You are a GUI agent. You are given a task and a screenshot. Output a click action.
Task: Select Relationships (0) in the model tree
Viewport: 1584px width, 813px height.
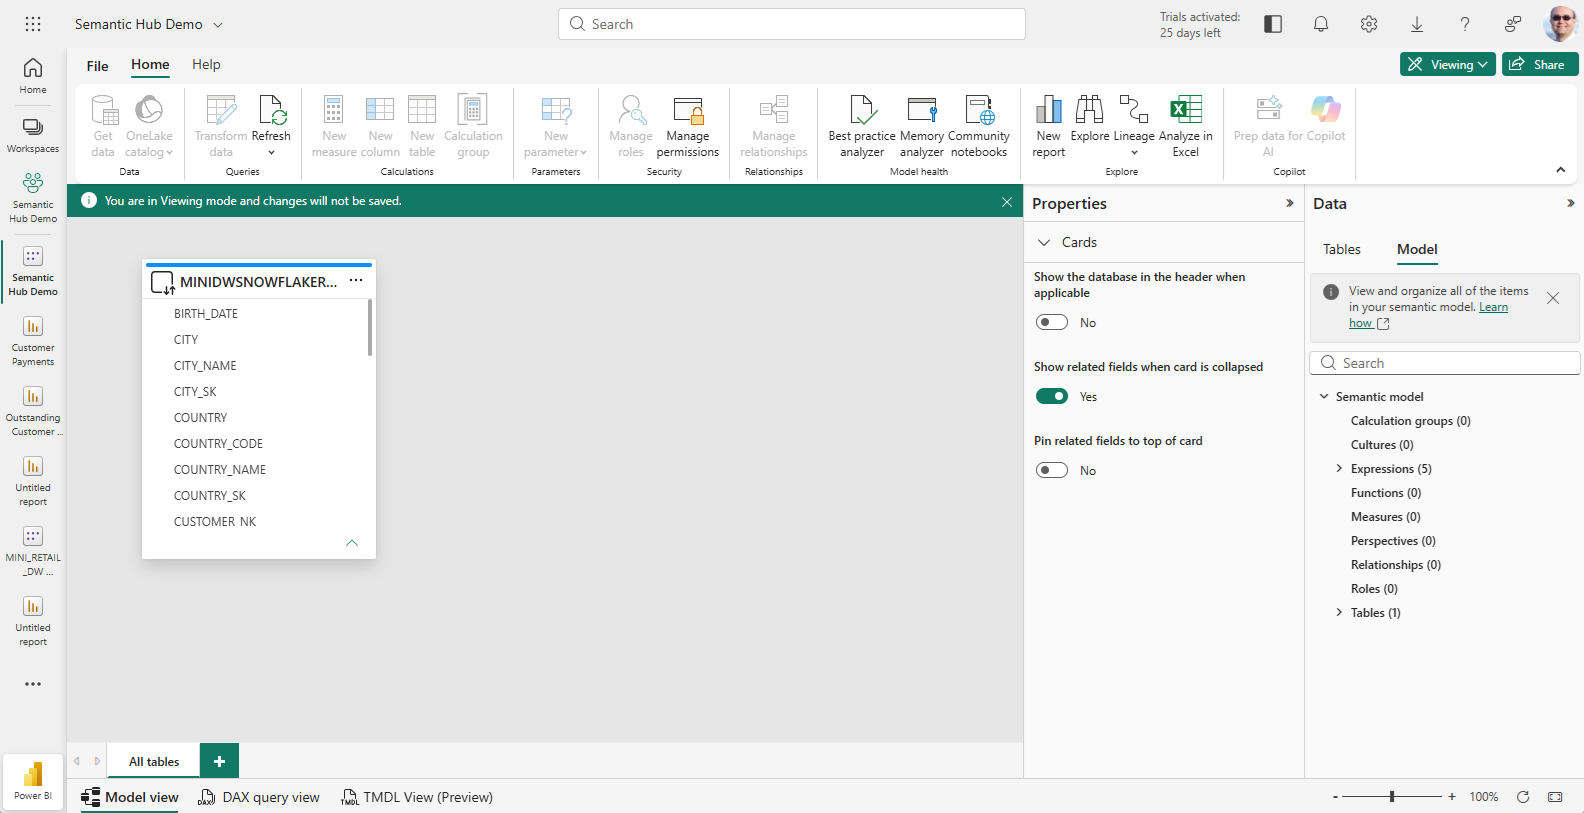pyautogui.click(x=1395, y=565)
